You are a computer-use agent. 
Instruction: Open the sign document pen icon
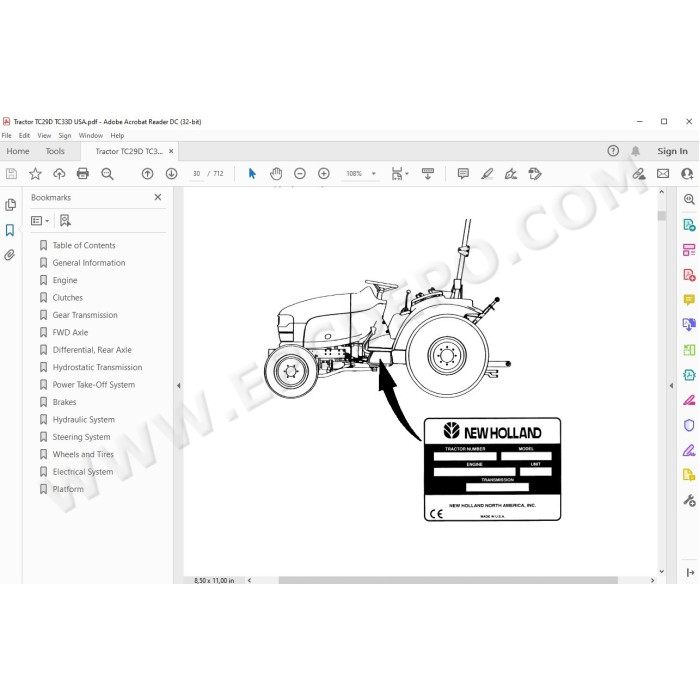511,174
